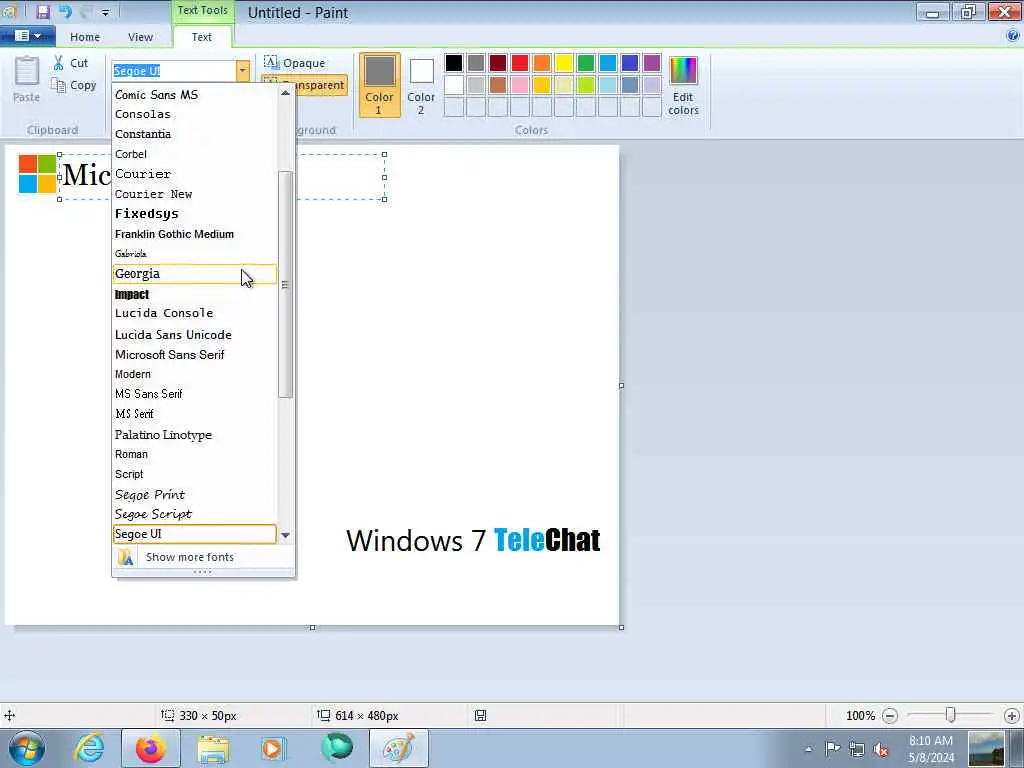The height and width of the screenshot is (768, 1024).
Task: Choose the highlighted Georgia font
Action: click(195, 274)
